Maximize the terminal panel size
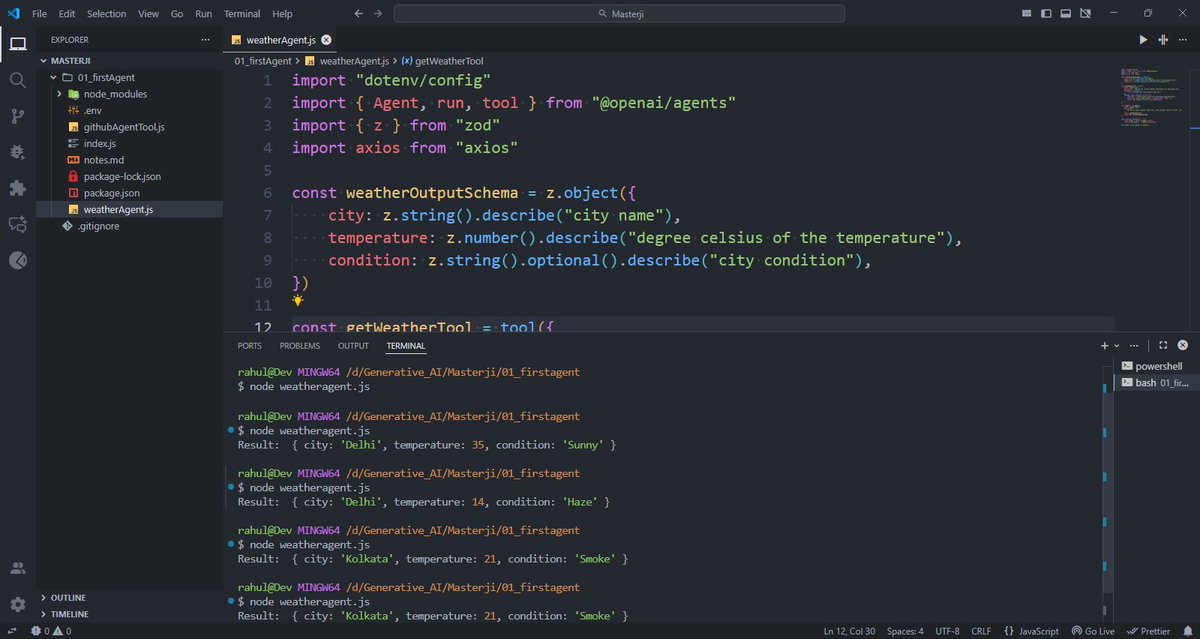The height and width of the screenshot is (639, 1200). (x=1162, y=346)
